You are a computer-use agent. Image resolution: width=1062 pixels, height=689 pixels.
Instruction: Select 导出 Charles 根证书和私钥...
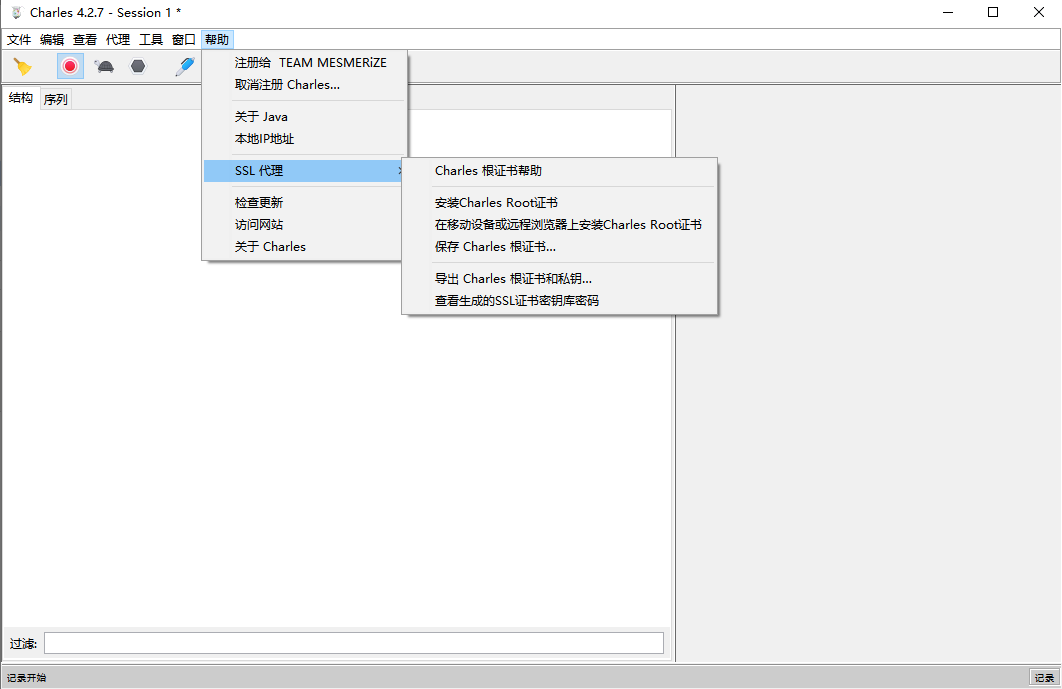click(x=559, y=278)
